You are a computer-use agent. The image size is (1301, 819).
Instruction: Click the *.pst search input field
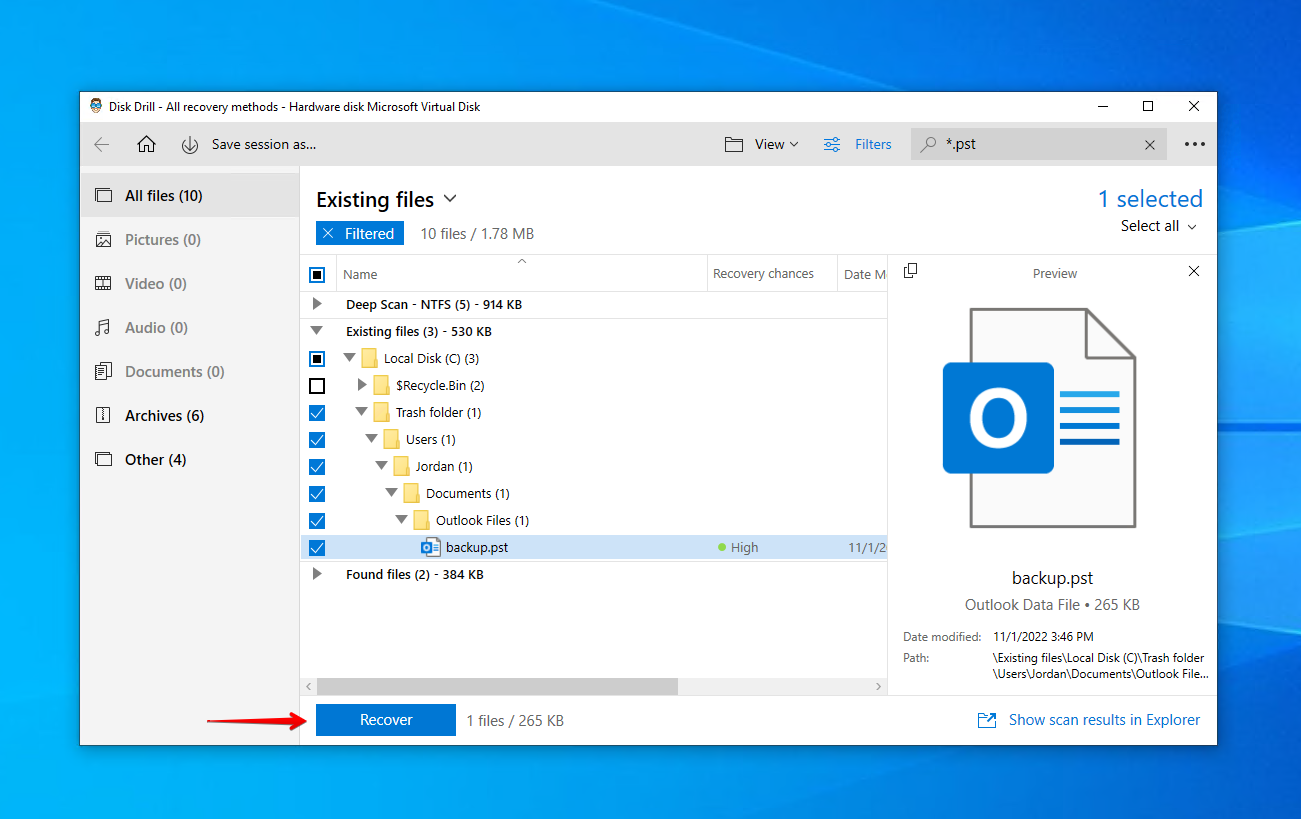tap(1040, 145)
